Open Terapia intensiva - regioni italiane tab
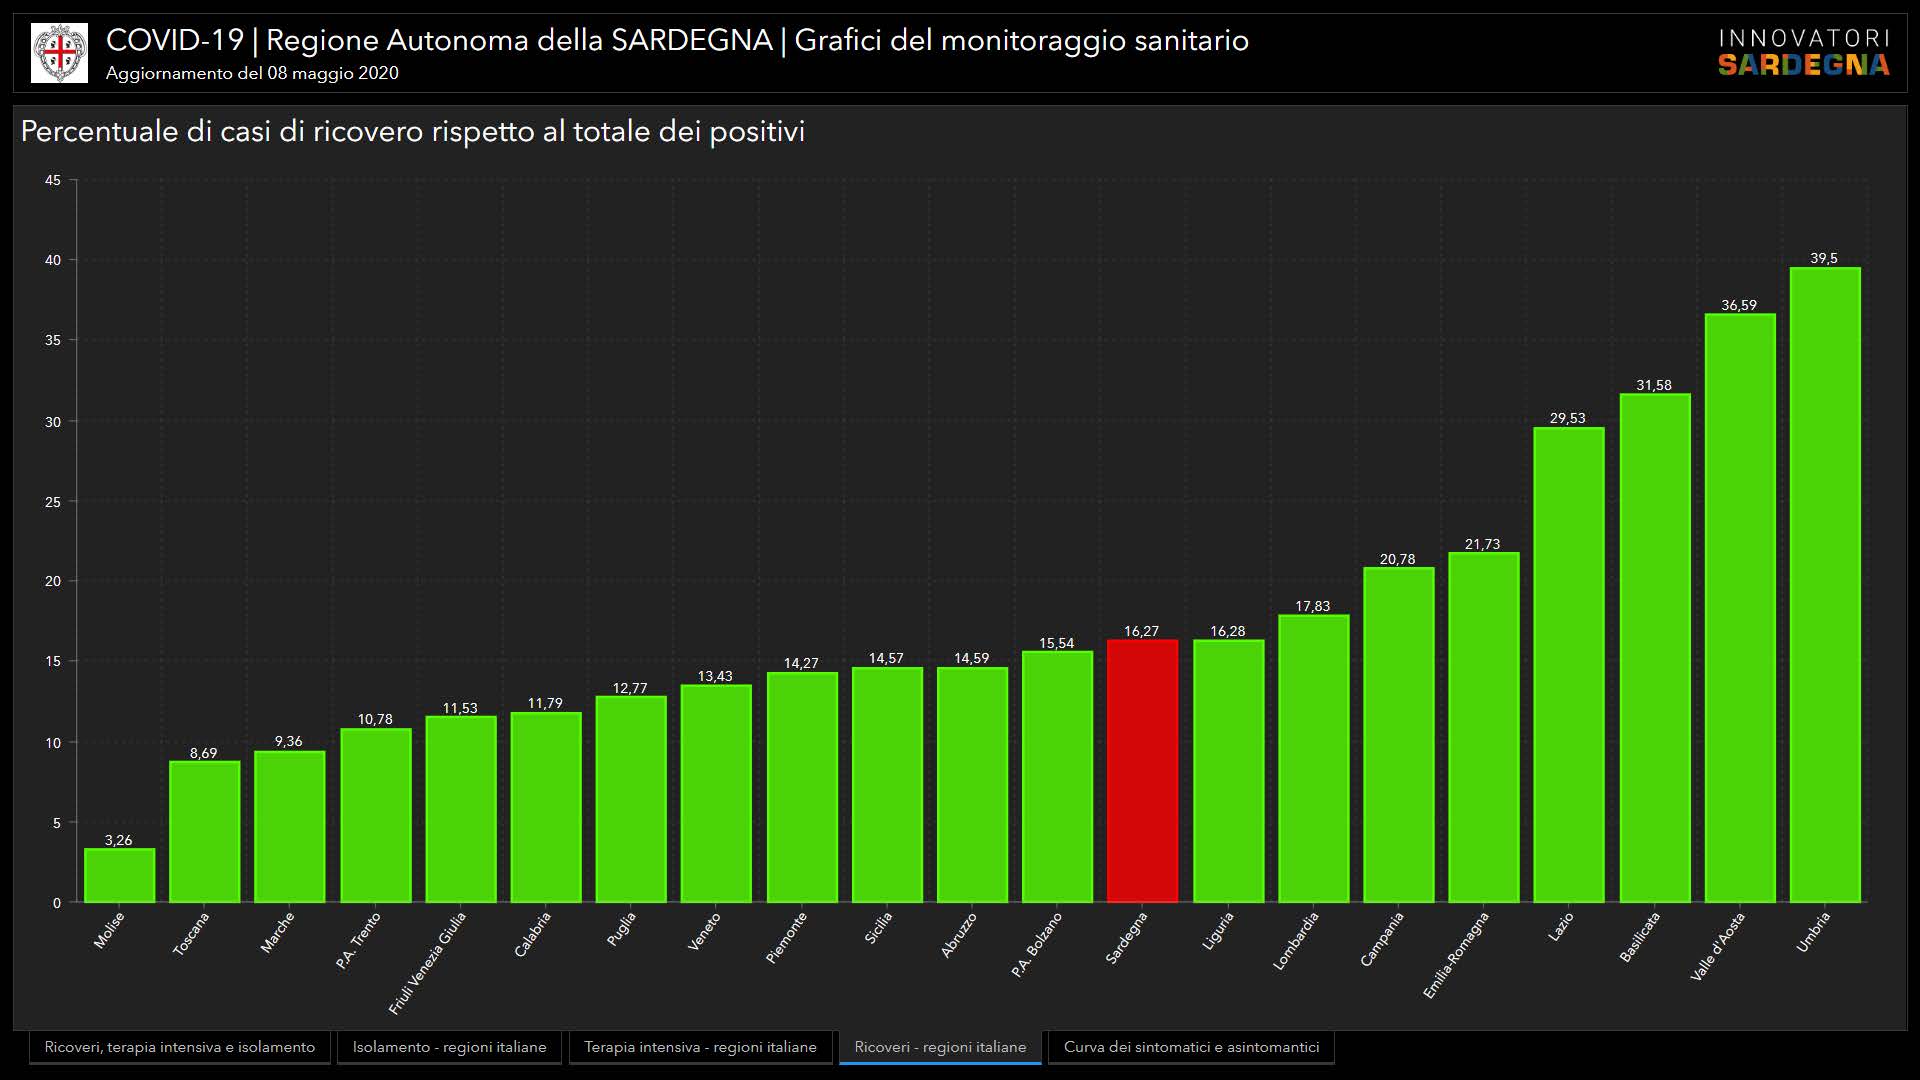 [700, 1047]
